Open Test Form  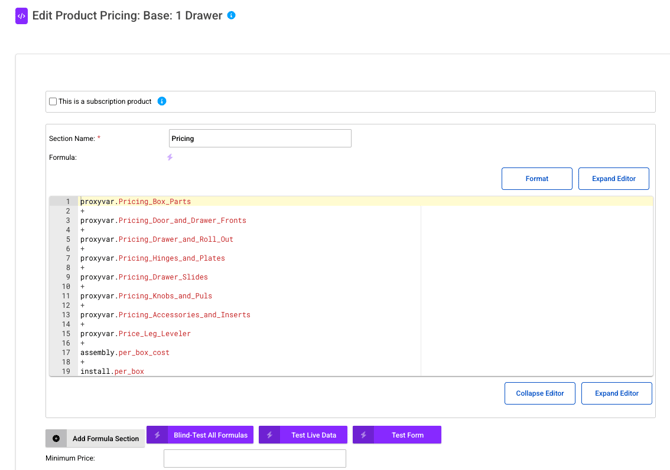(x=407, y=435)
